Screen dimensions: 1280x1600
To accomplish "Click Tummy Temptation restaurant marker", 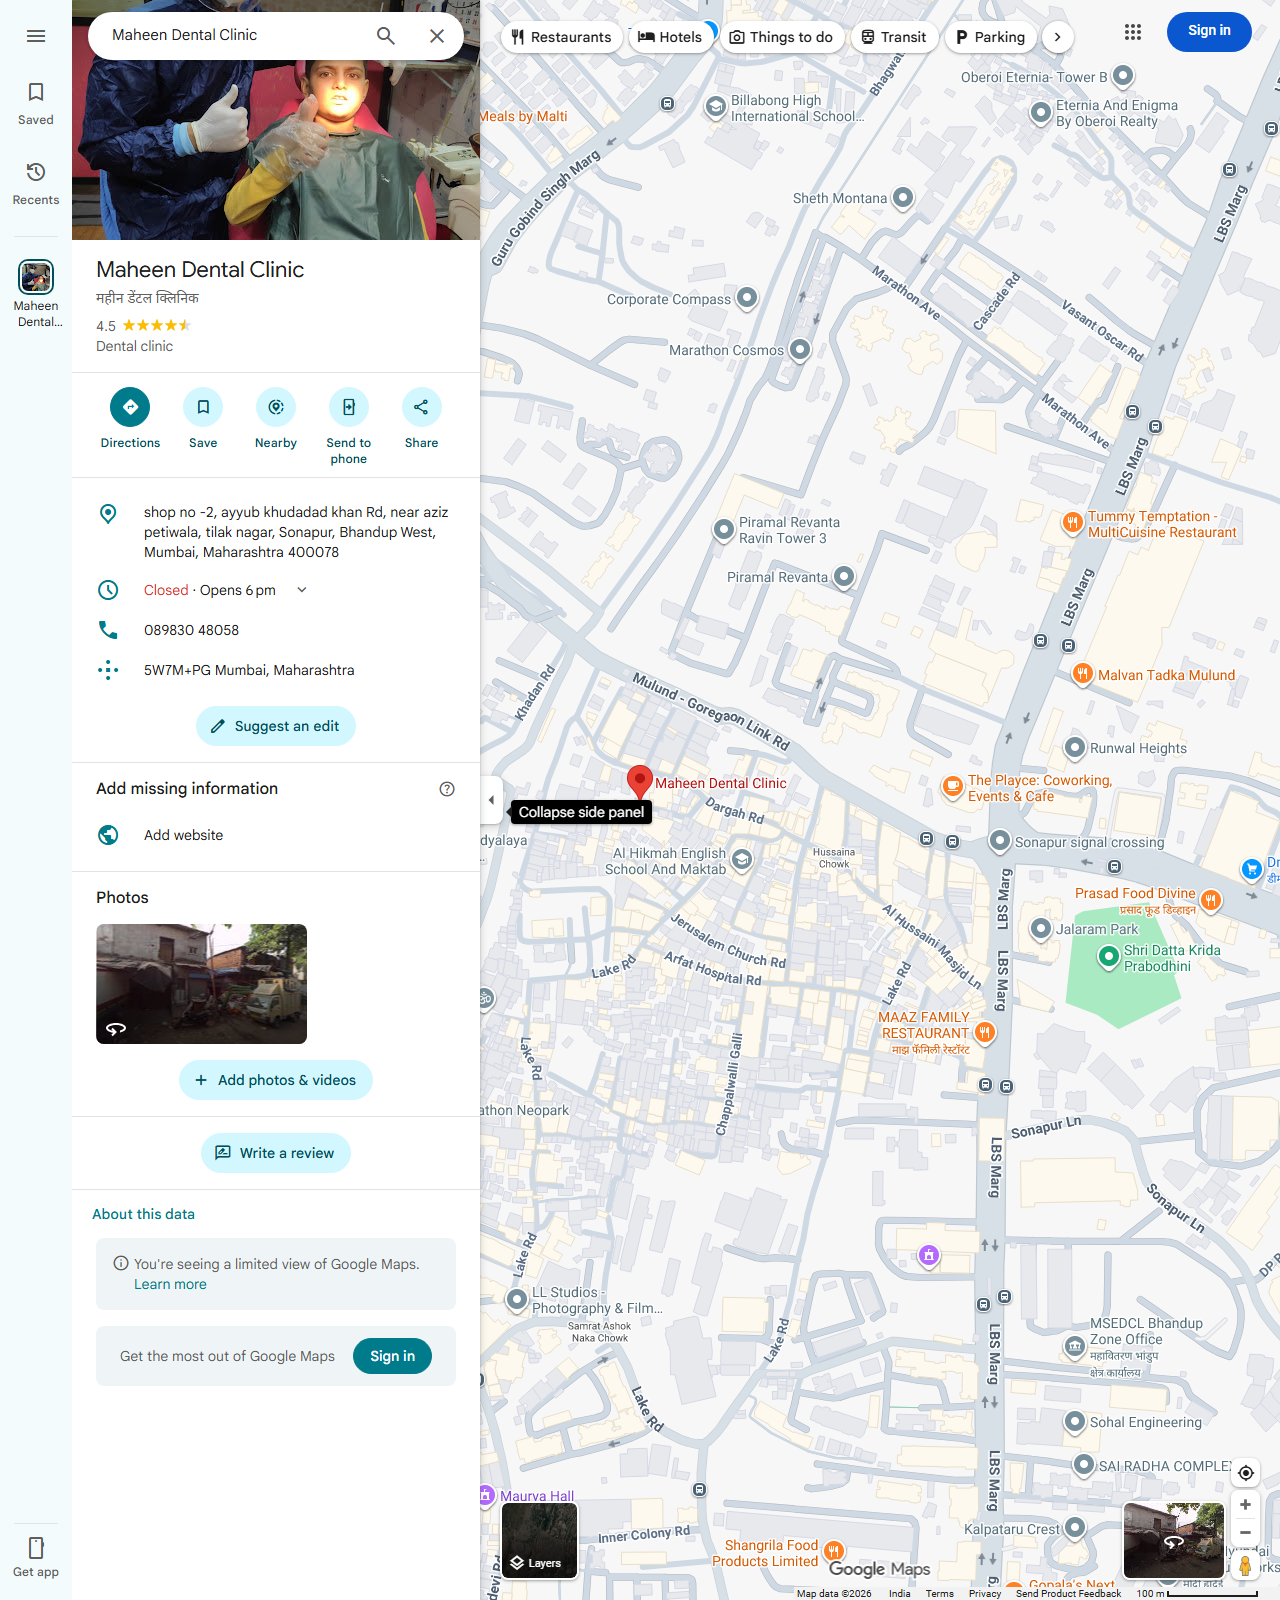I will pos(1072,523).
